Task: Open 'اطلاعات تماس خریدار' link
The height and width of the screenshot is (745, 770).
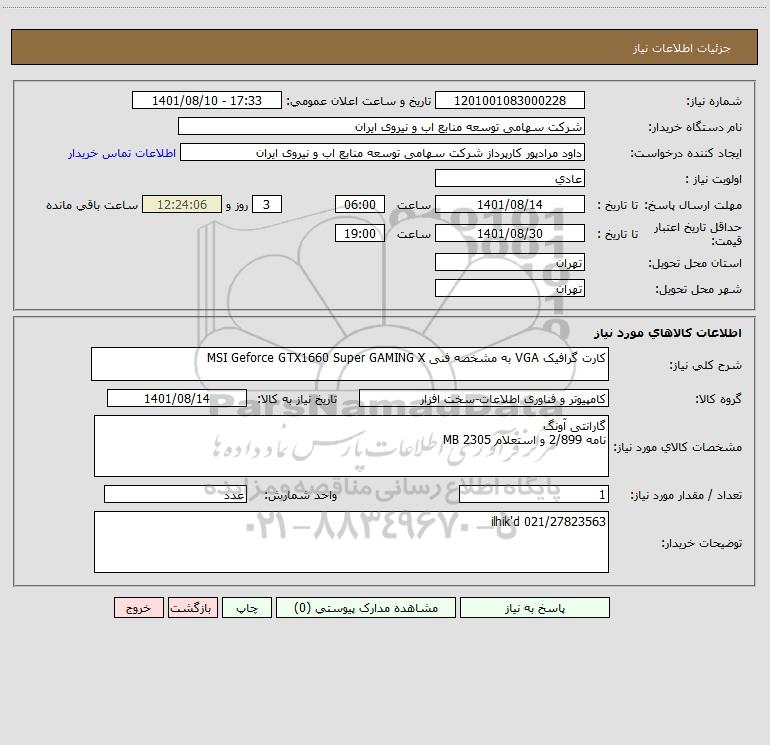Action: click(x=122, y=153)
